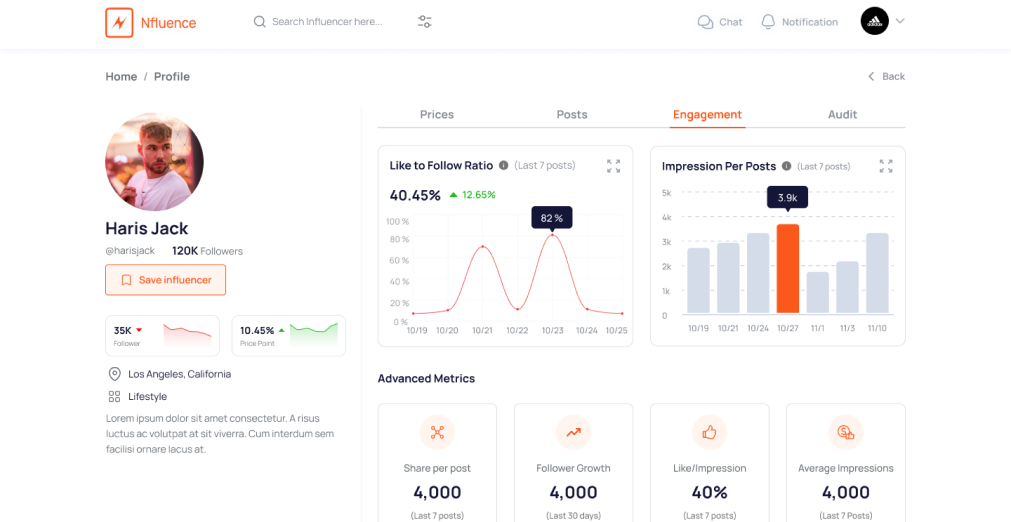
Task: Click info icon beside Impression Per Posts
Action: tap(787, 166)
